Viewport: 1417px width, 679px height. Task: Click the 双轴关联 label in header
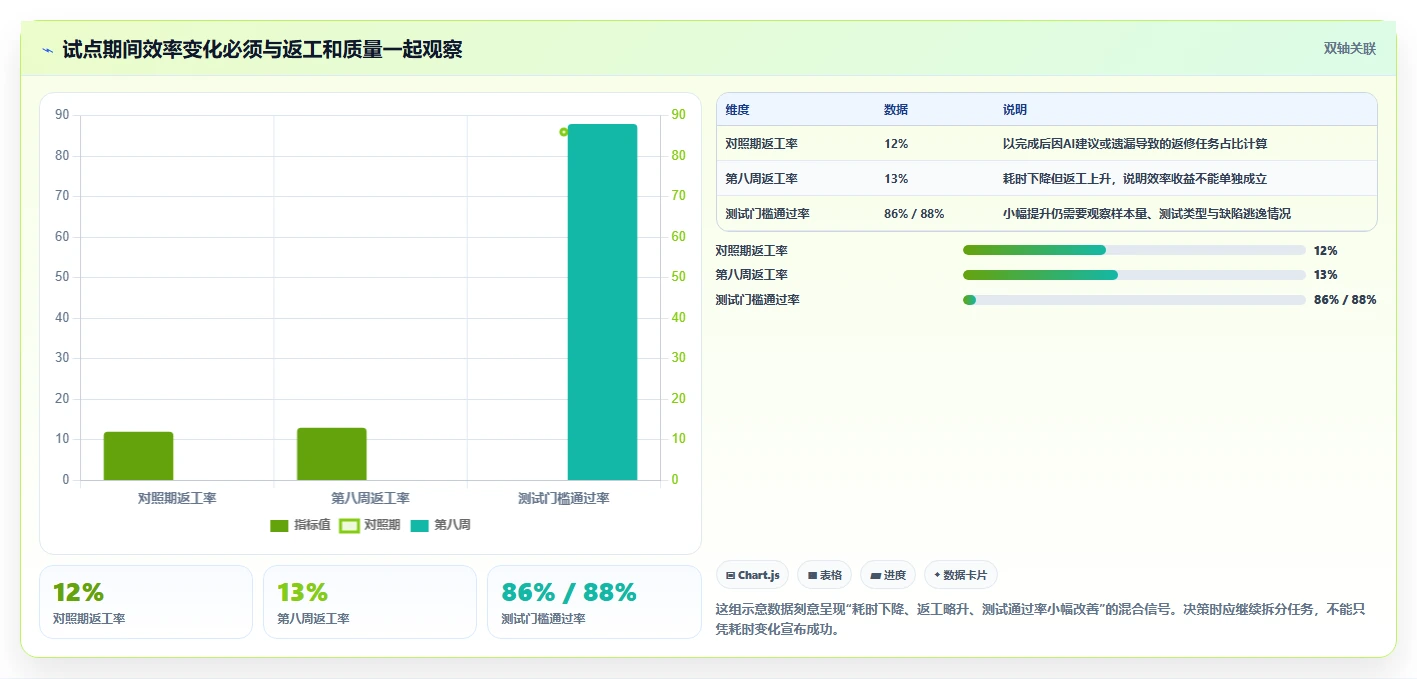pyautogui.click(x=1350, y=48)
